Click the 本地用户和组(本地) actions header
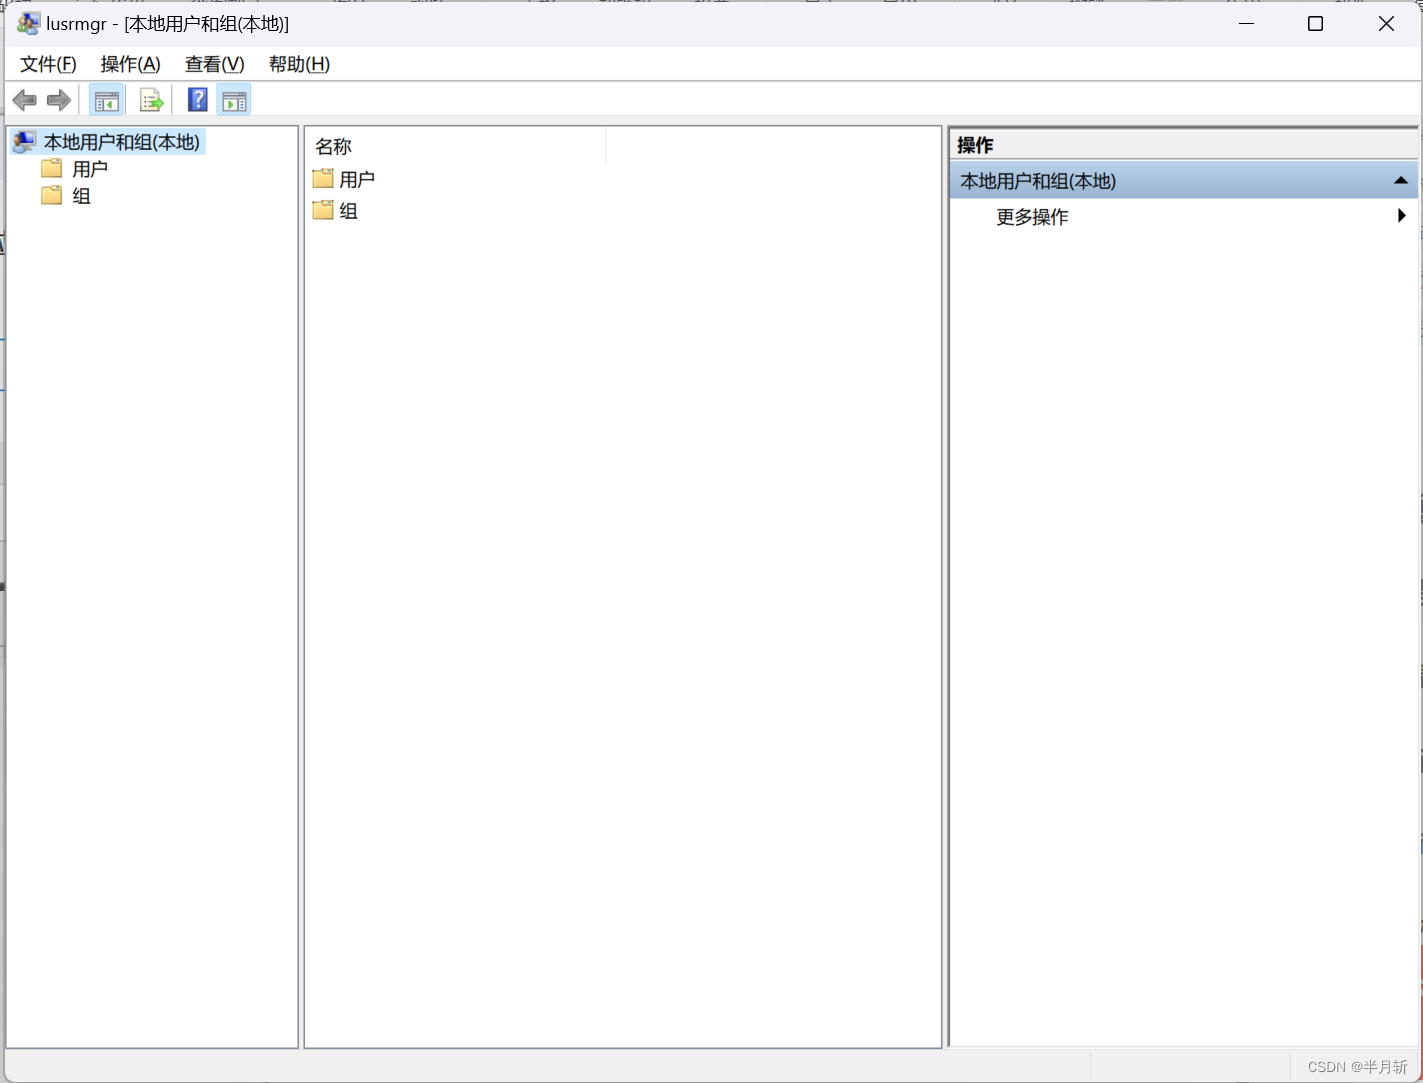Viewport: 1423px width, 1083px height. tap(1184, 181)
